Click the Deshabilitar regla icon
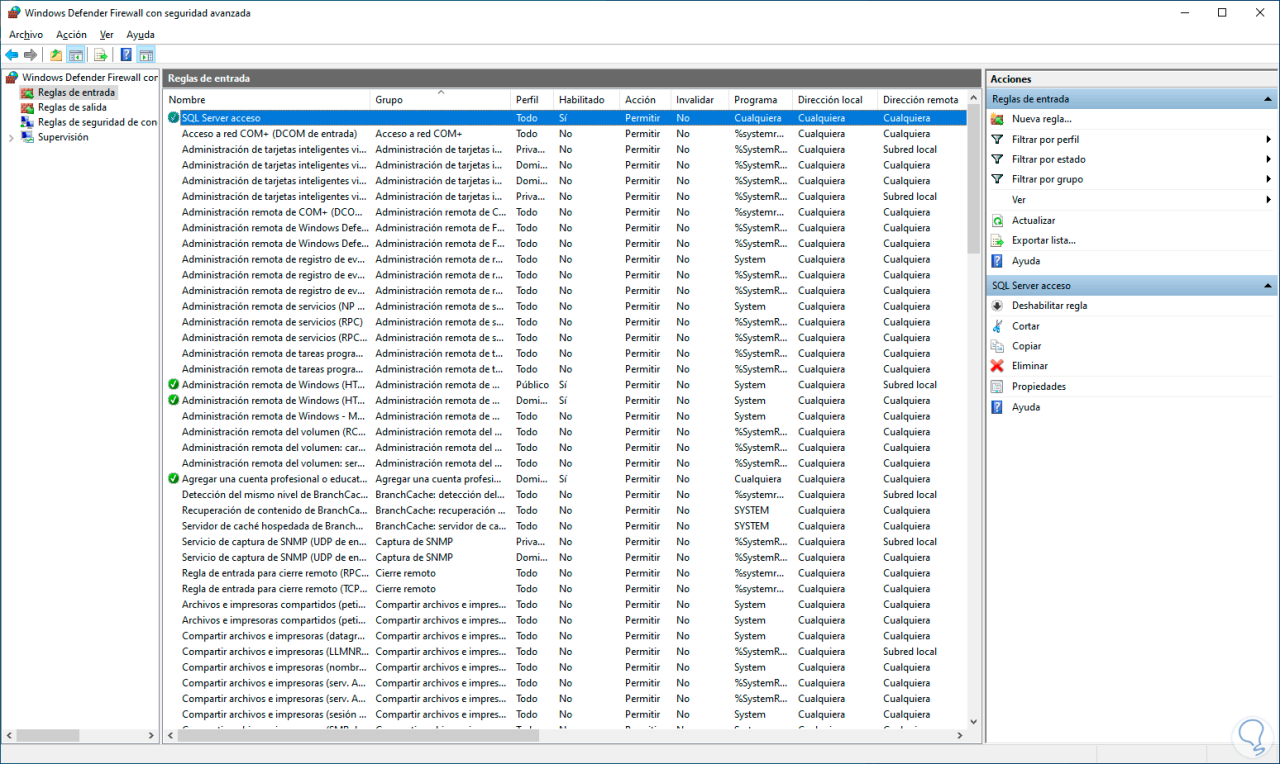1280x764 pixels. [997, 305]
